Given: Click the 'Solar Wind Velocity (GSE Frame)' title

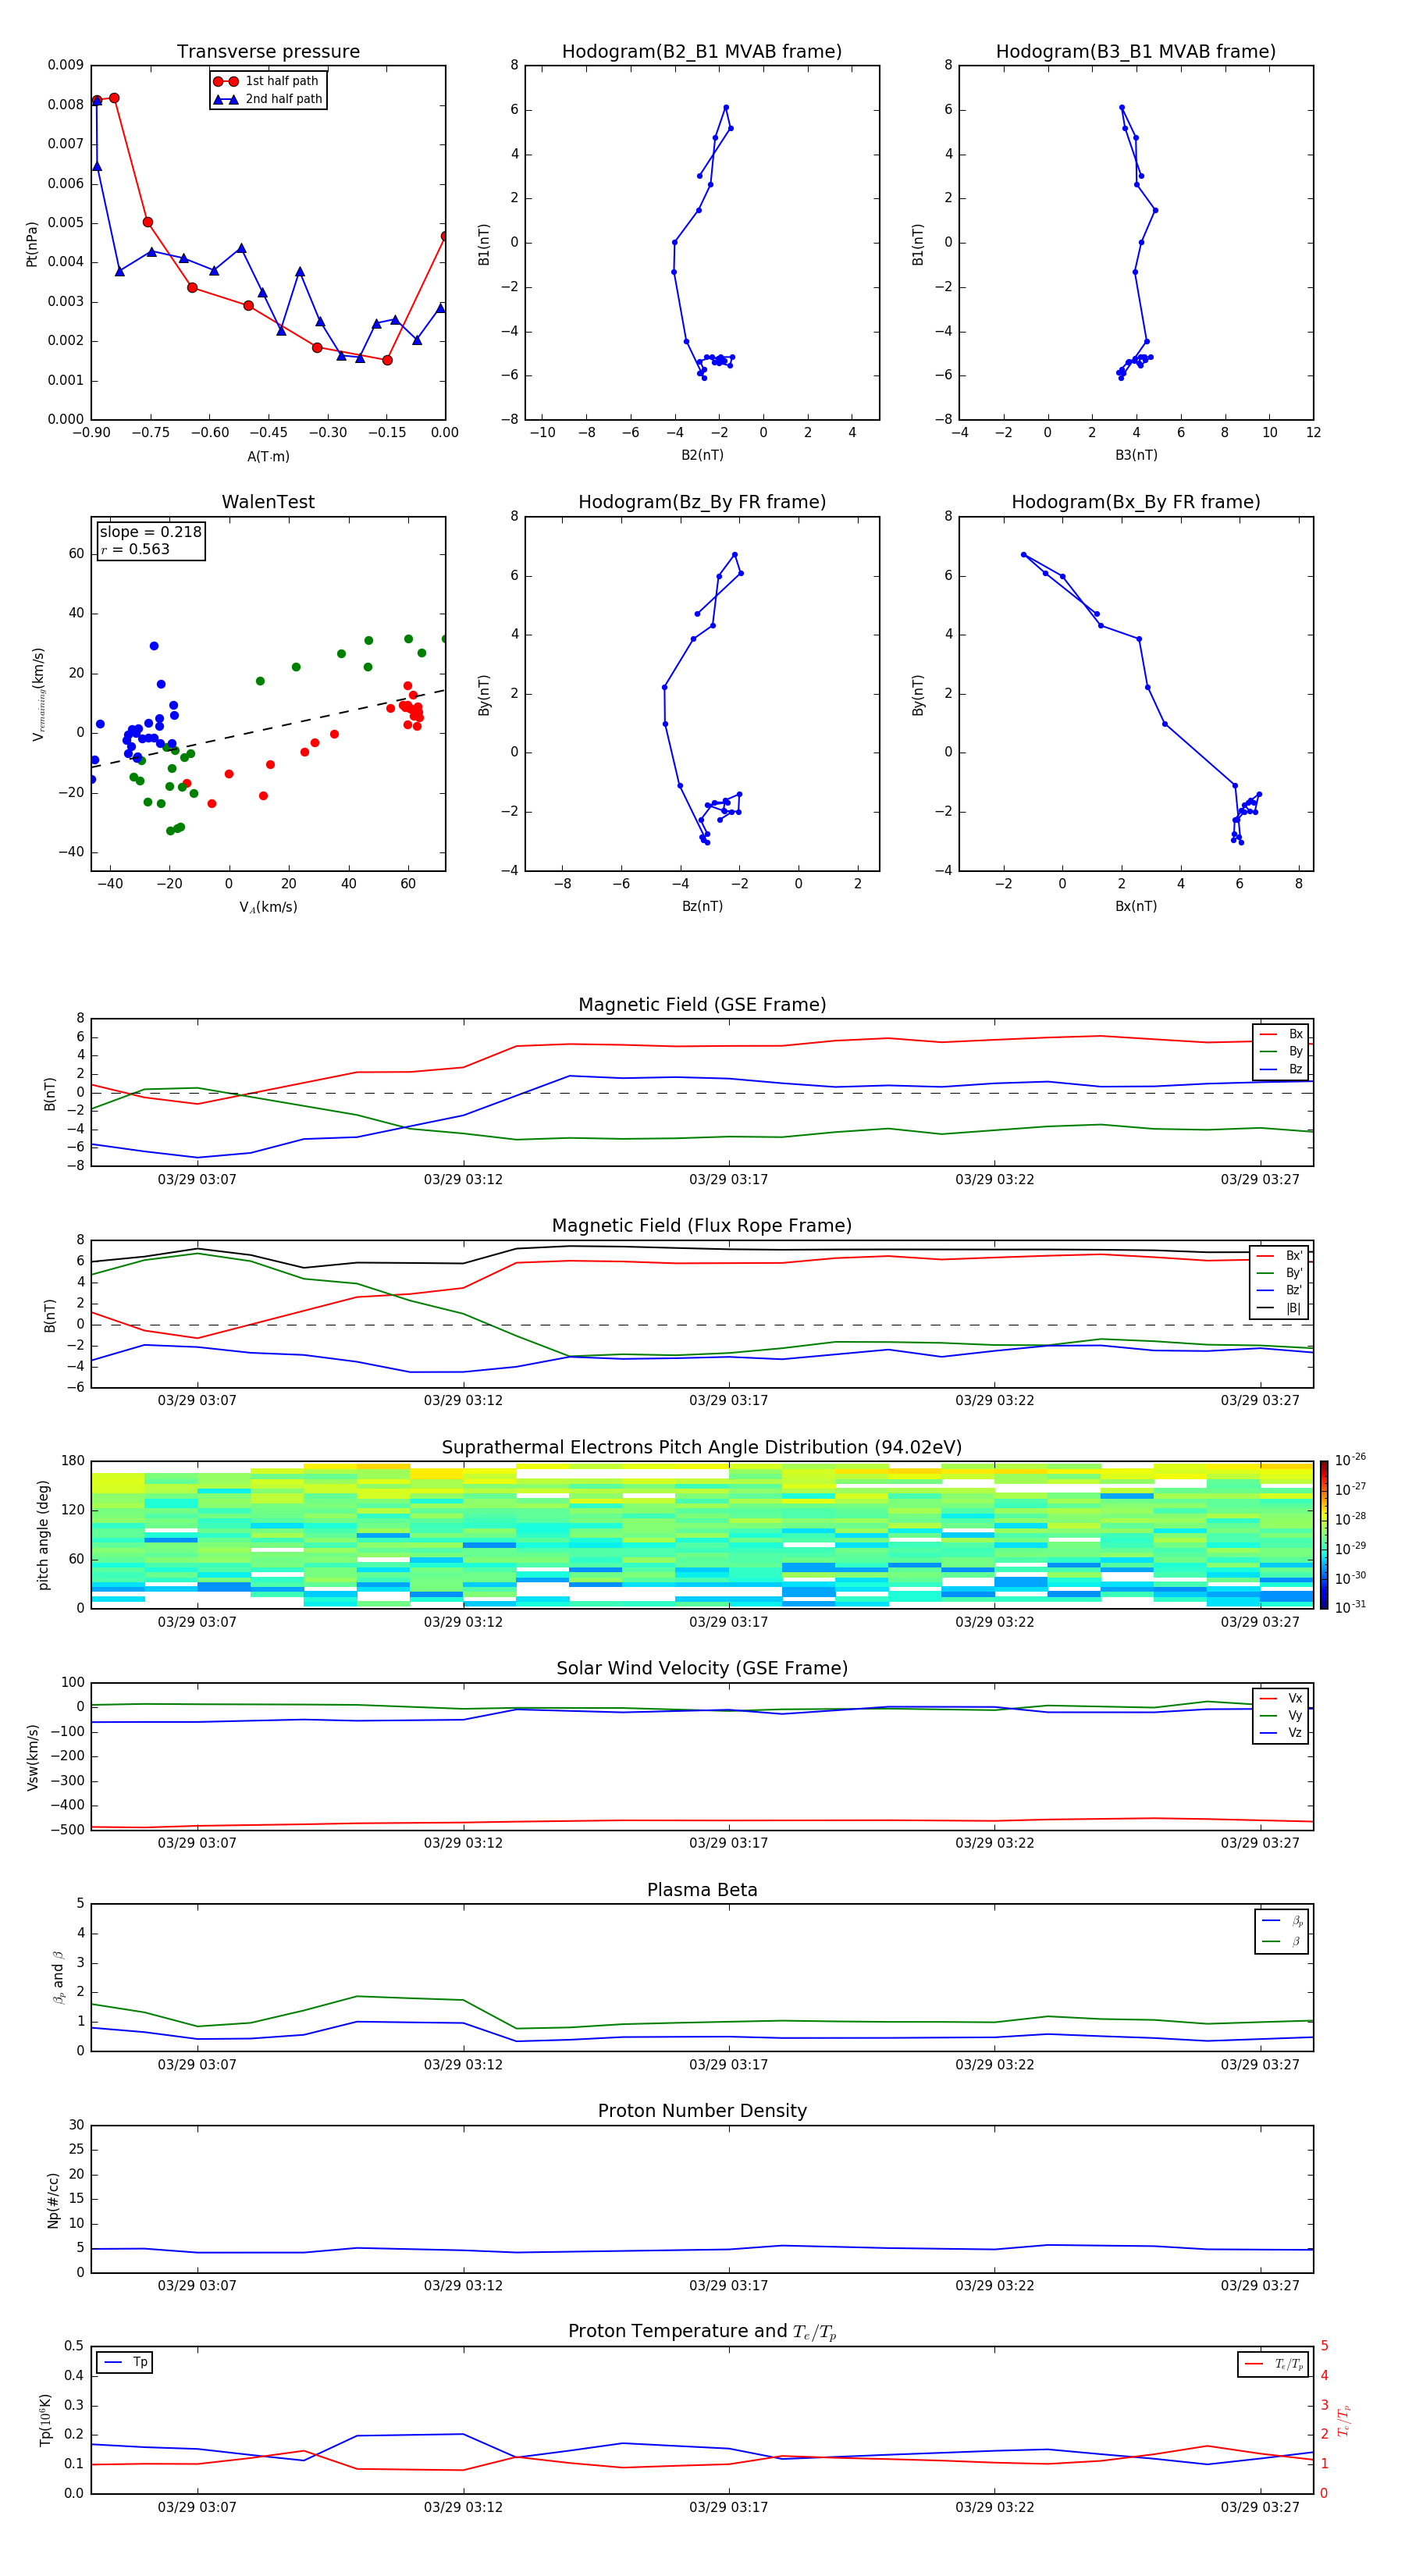Looking at the screenshot, I should click(702, 1668).
